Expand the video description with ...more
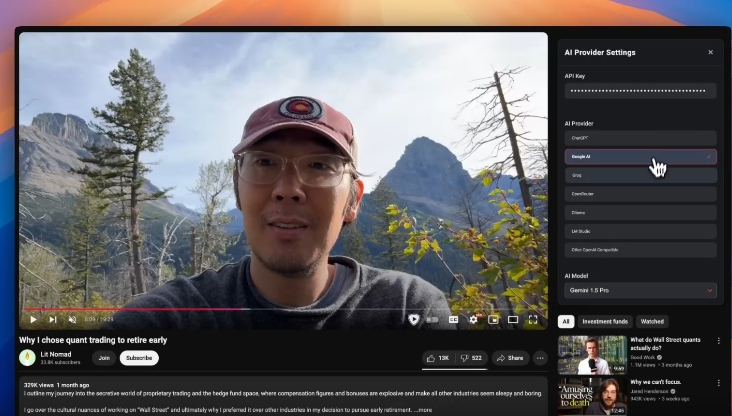Image resolution: width=732 pixels, height=416 pixels. pos(424,410)
